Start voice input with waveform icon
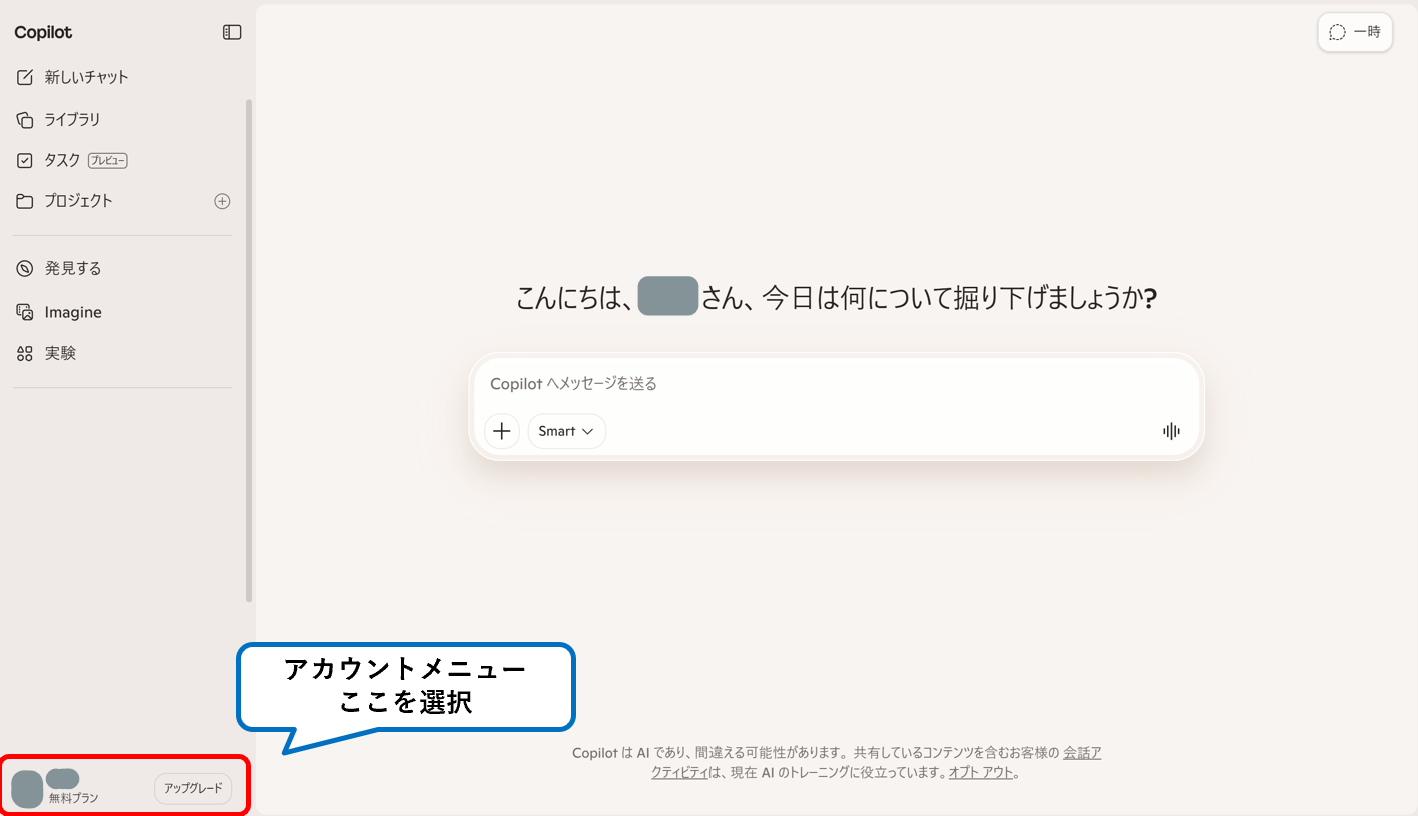 1171,431
